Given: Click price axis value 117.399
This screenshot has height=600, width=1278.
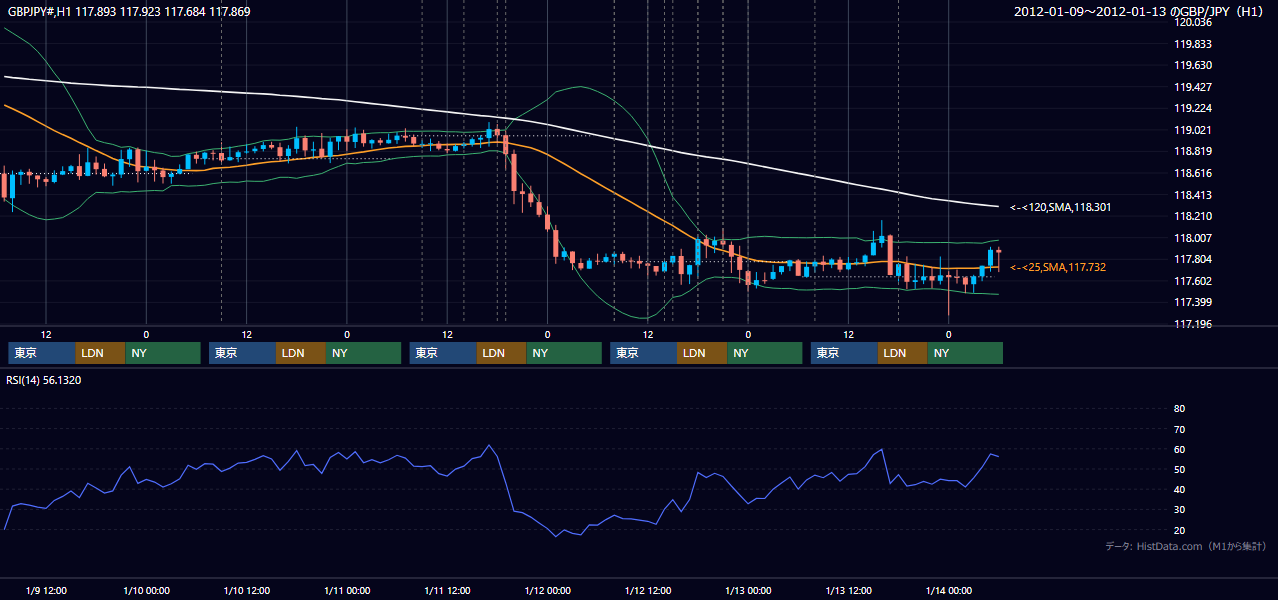Looking at the screenshot, I should click(1192, 302).
